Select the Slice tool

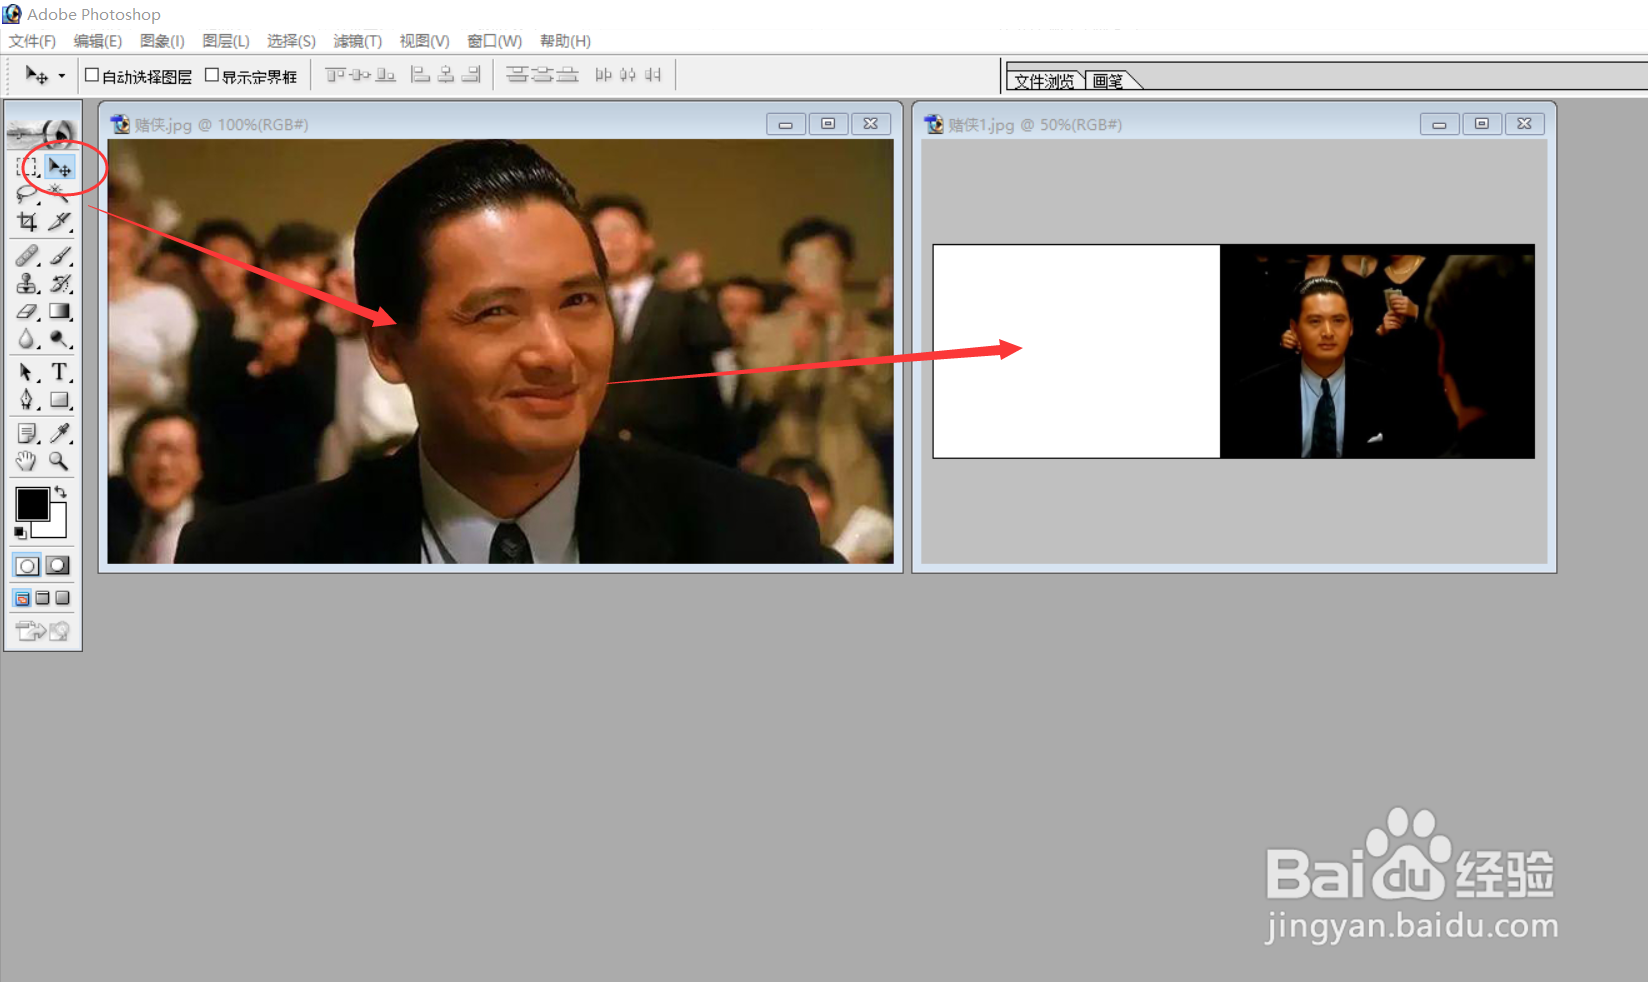59,222
